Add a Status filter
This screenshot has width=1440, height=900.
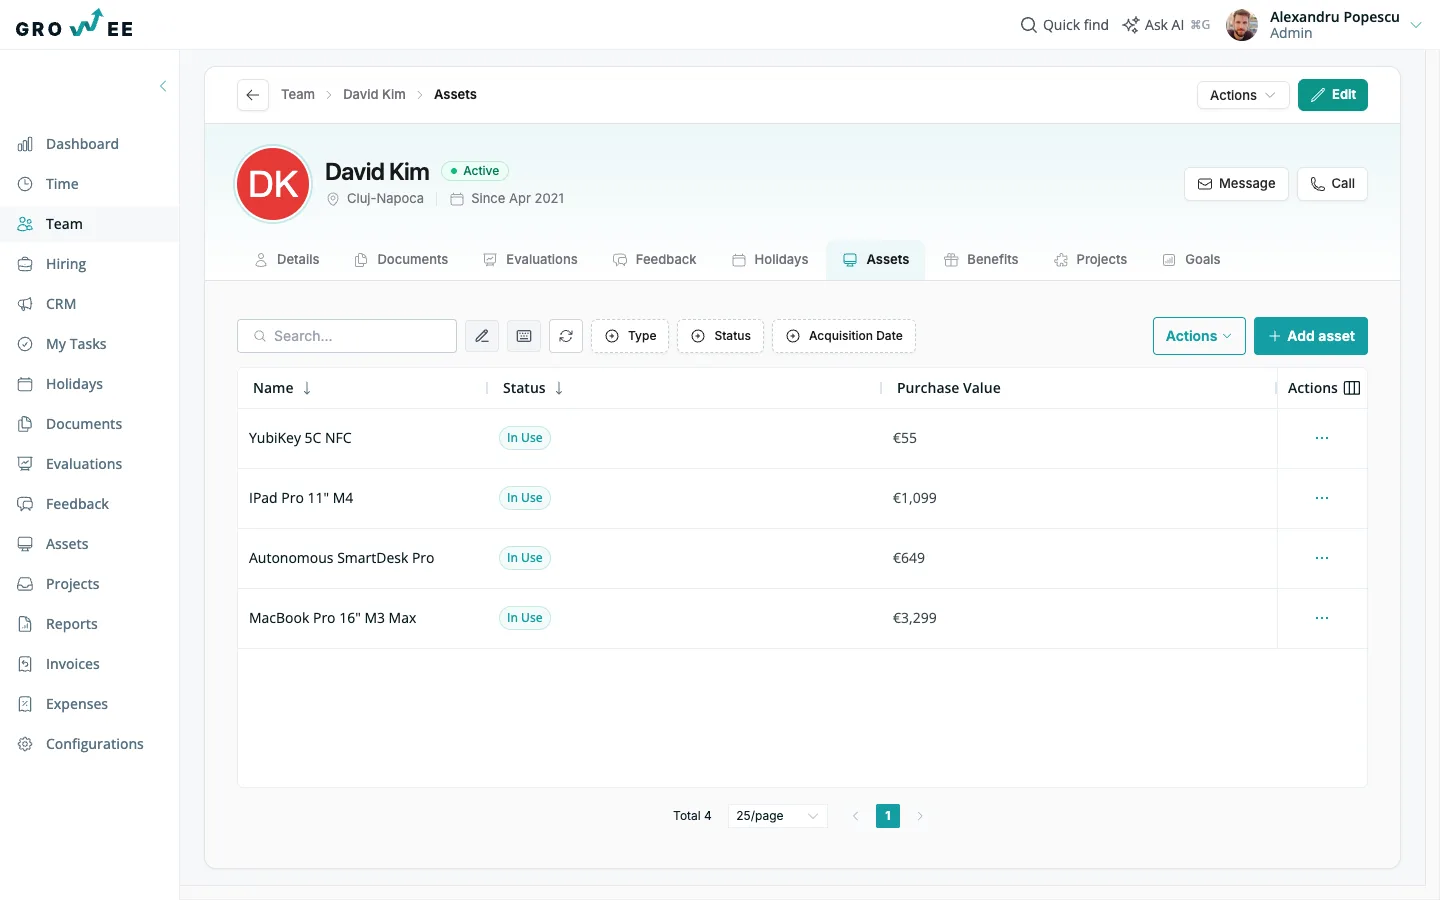tap(721, 336)
